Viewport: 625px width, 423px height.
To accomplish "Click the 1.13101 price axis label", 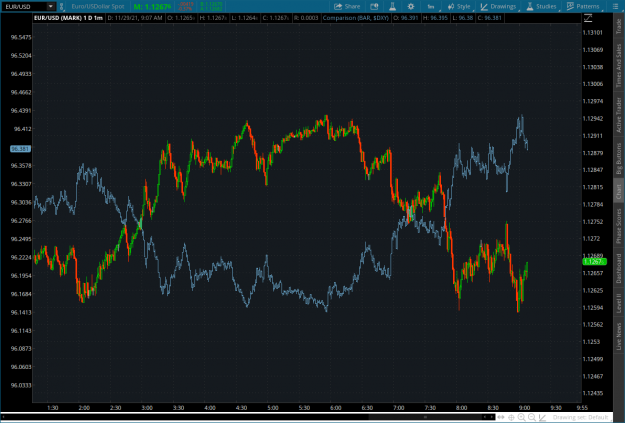I will pos(593,33).
